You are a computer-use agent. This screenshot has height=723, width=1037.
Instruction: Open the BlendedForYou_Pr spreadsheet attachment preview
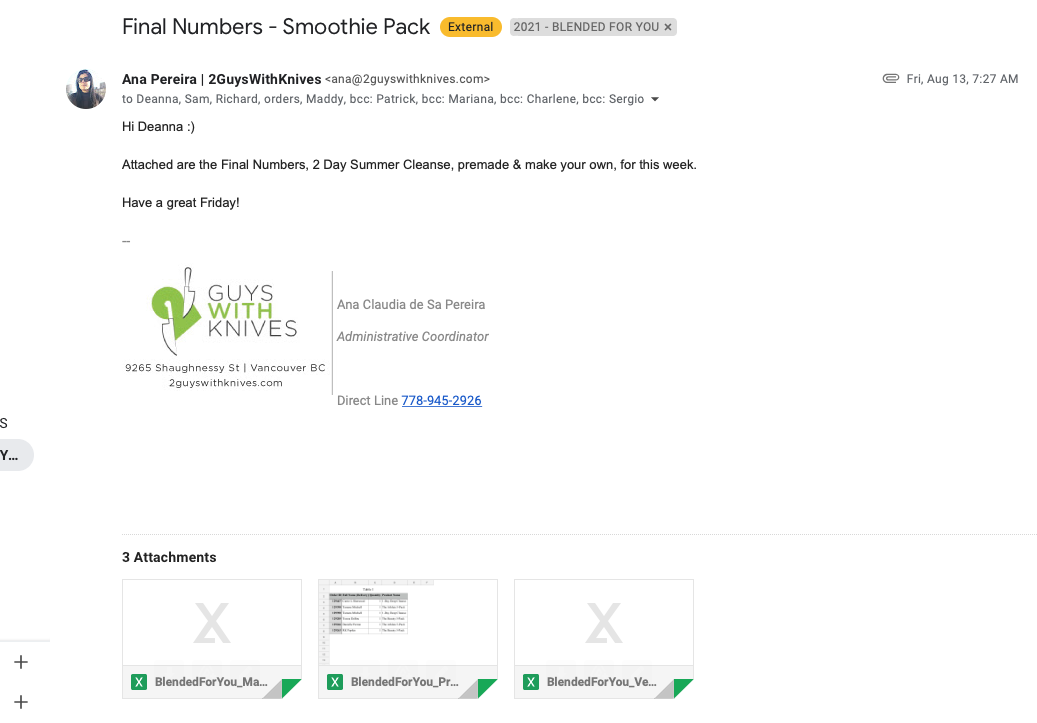[x=407, y=623]
